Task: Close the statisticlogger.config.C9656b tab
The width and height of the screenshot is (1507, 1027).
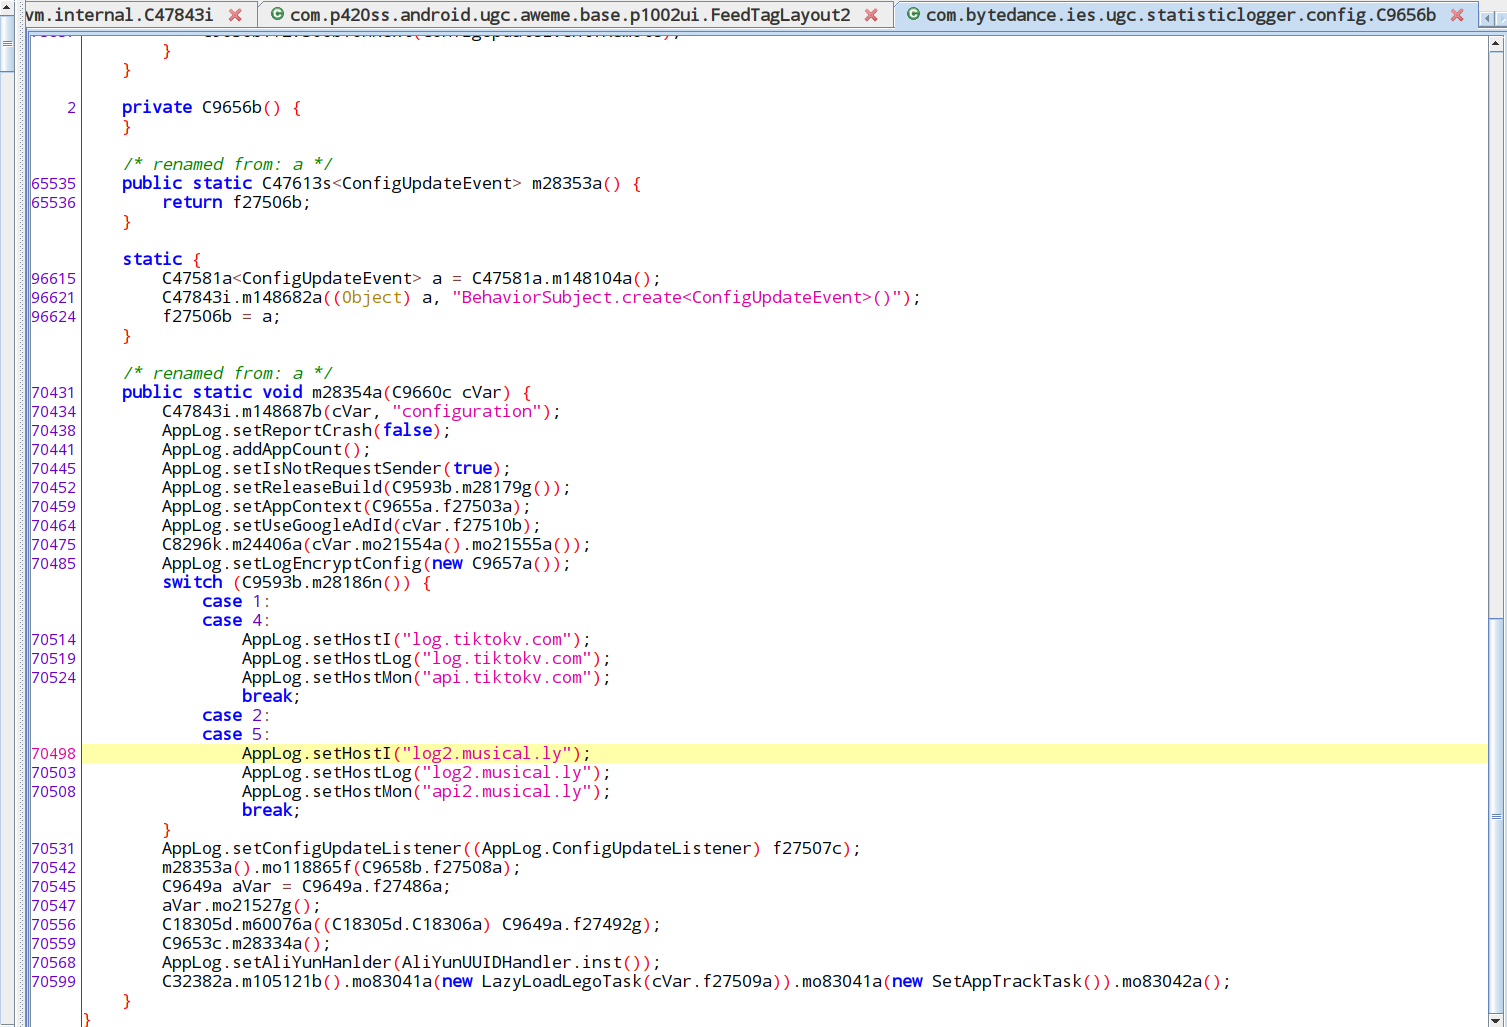Action: 1457,15
